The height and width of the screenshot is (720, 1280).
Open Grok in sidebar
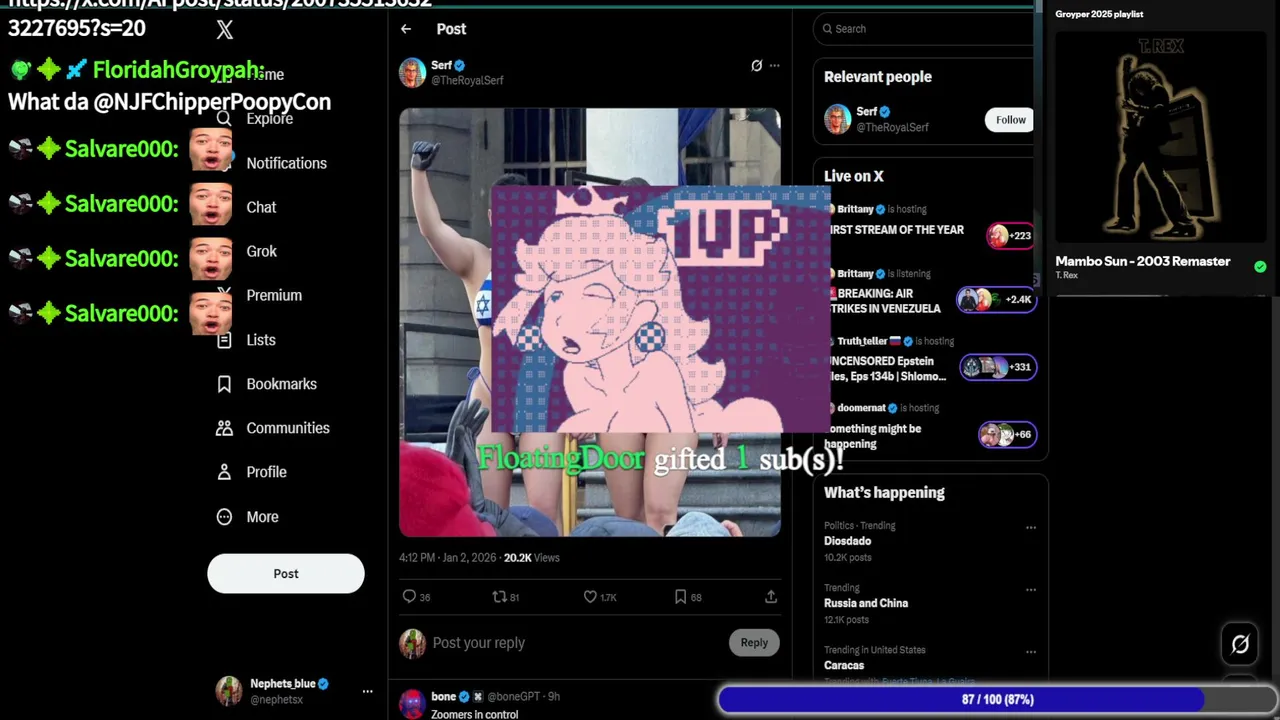[261, 251]
